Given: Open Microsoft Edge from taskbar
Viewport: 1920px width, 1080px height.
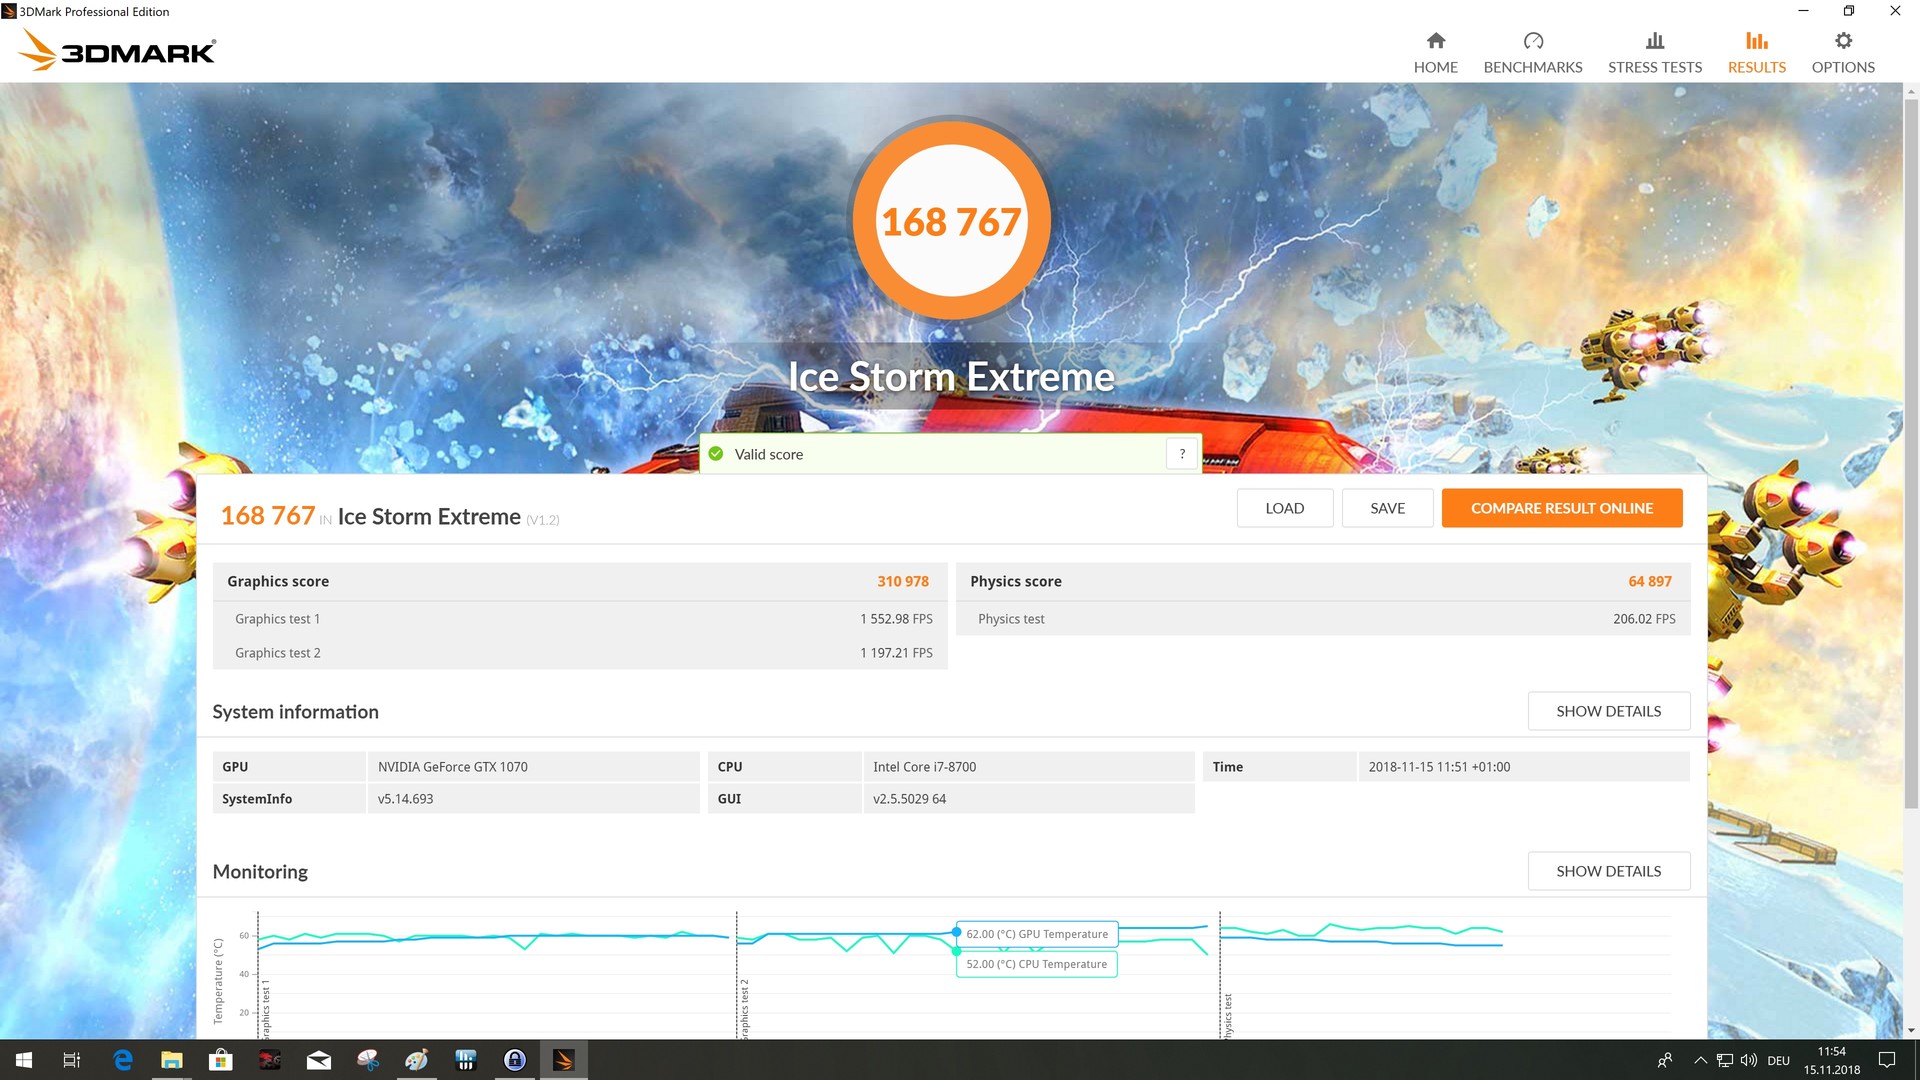Looking at the screenshot, I should pos(123,1060).
